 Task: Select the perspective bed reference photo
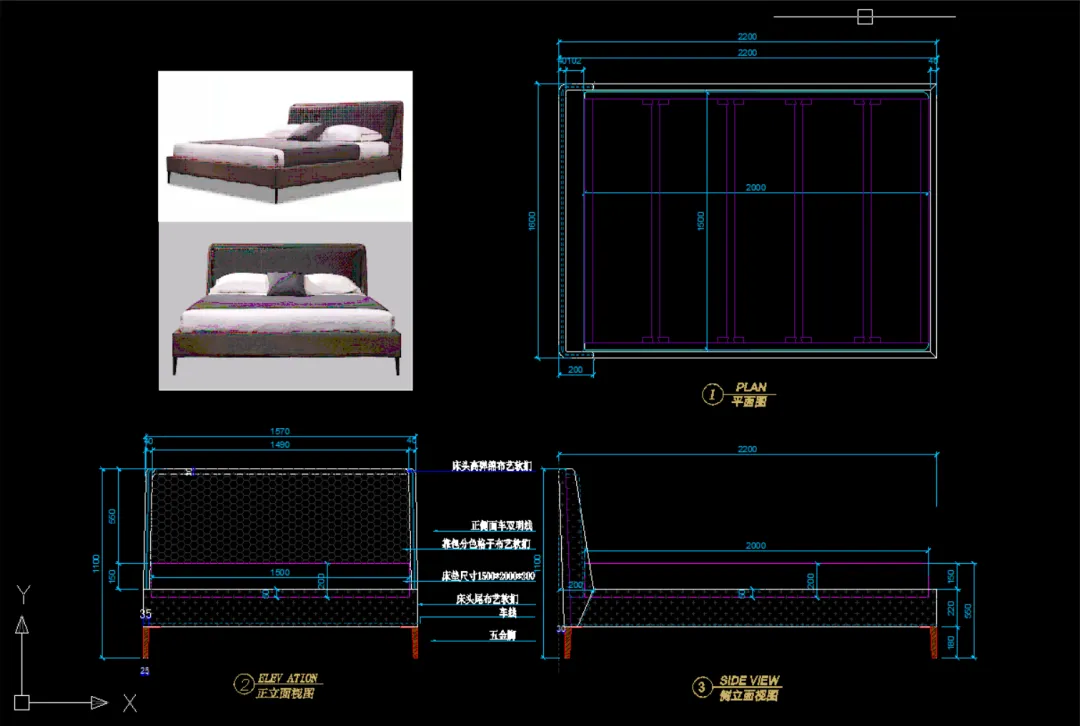pos(285,146)
